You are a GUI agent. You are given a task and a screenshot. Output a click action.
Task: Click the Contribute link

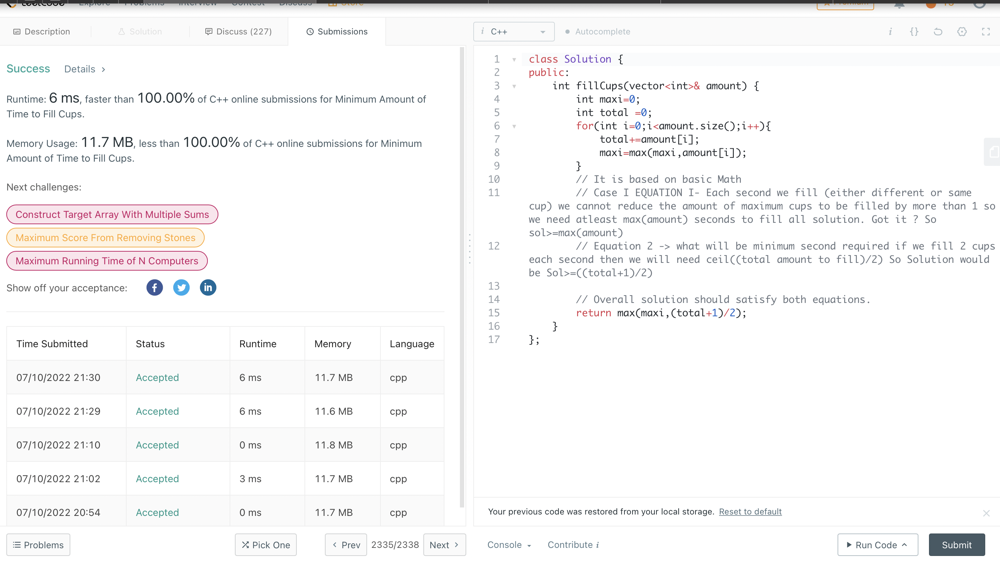pyautogui.click(x=573, y=545)
